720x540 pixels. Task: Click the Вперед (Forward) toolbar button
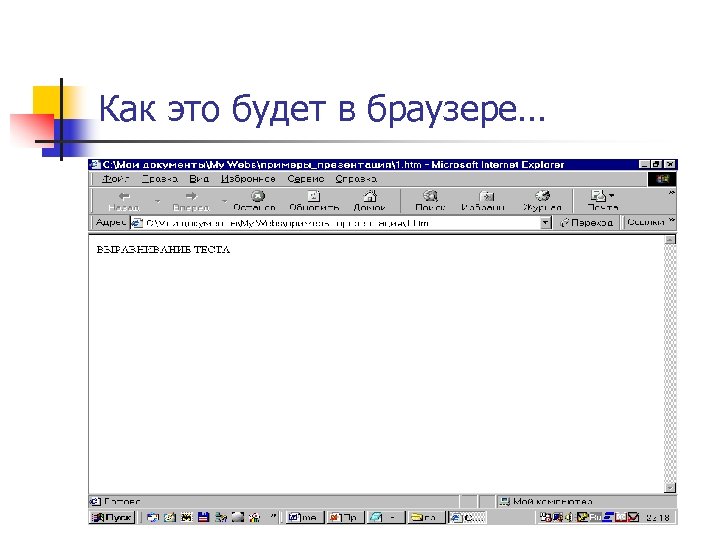tap(191, 201)
